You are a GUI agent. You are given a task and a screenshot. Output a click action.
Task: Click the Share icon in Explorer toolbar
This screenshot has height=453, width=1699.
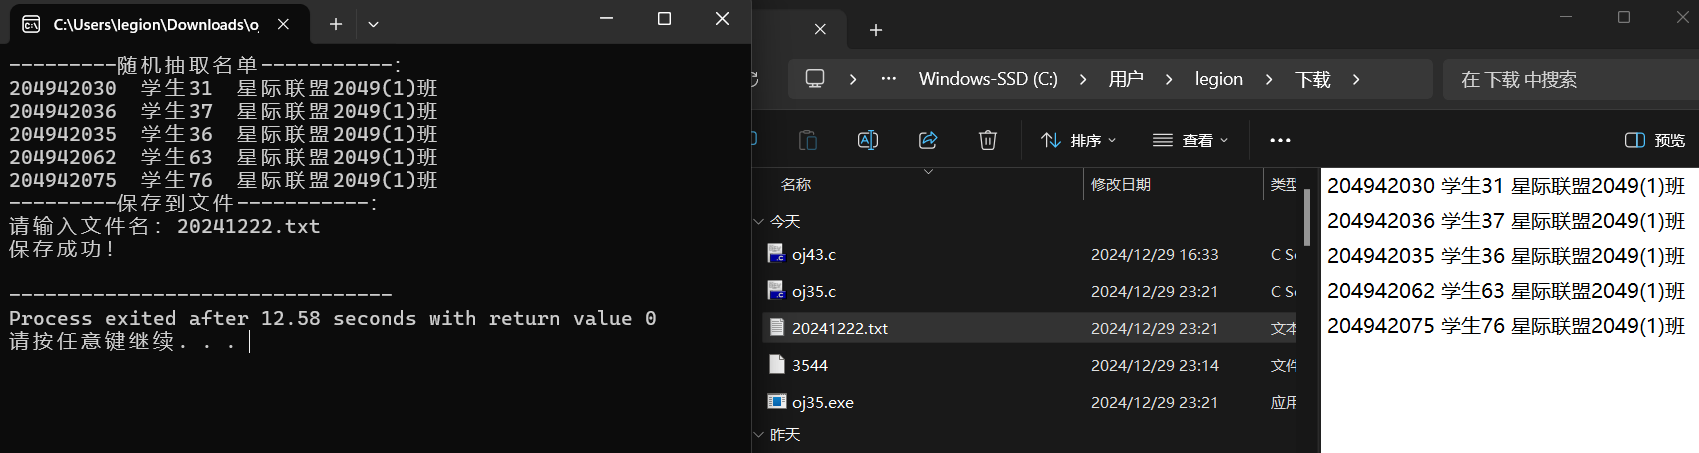pyautogui.click(x=928, y=140)
